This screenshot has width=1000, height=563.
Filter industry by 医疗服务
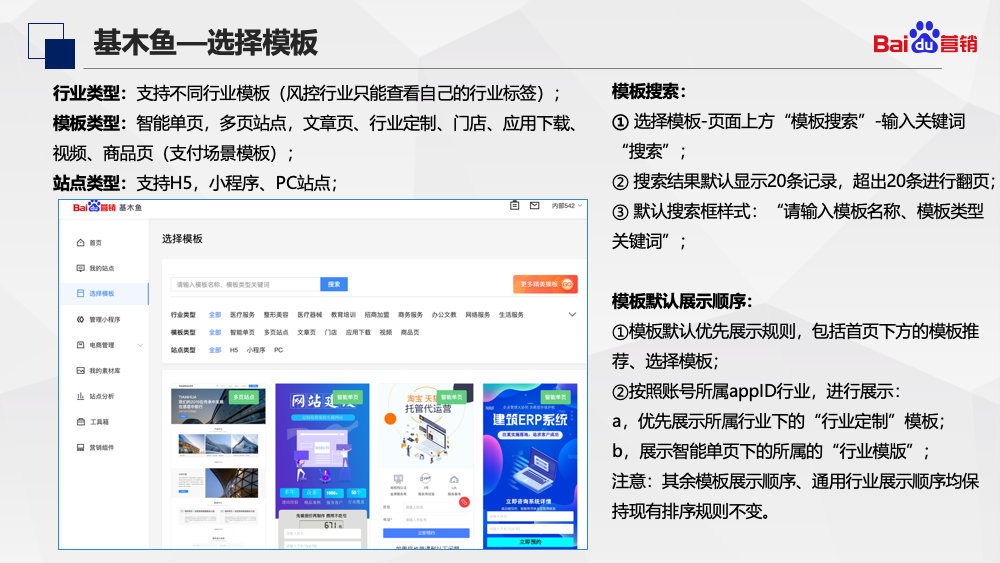click(x=242, y=314)
